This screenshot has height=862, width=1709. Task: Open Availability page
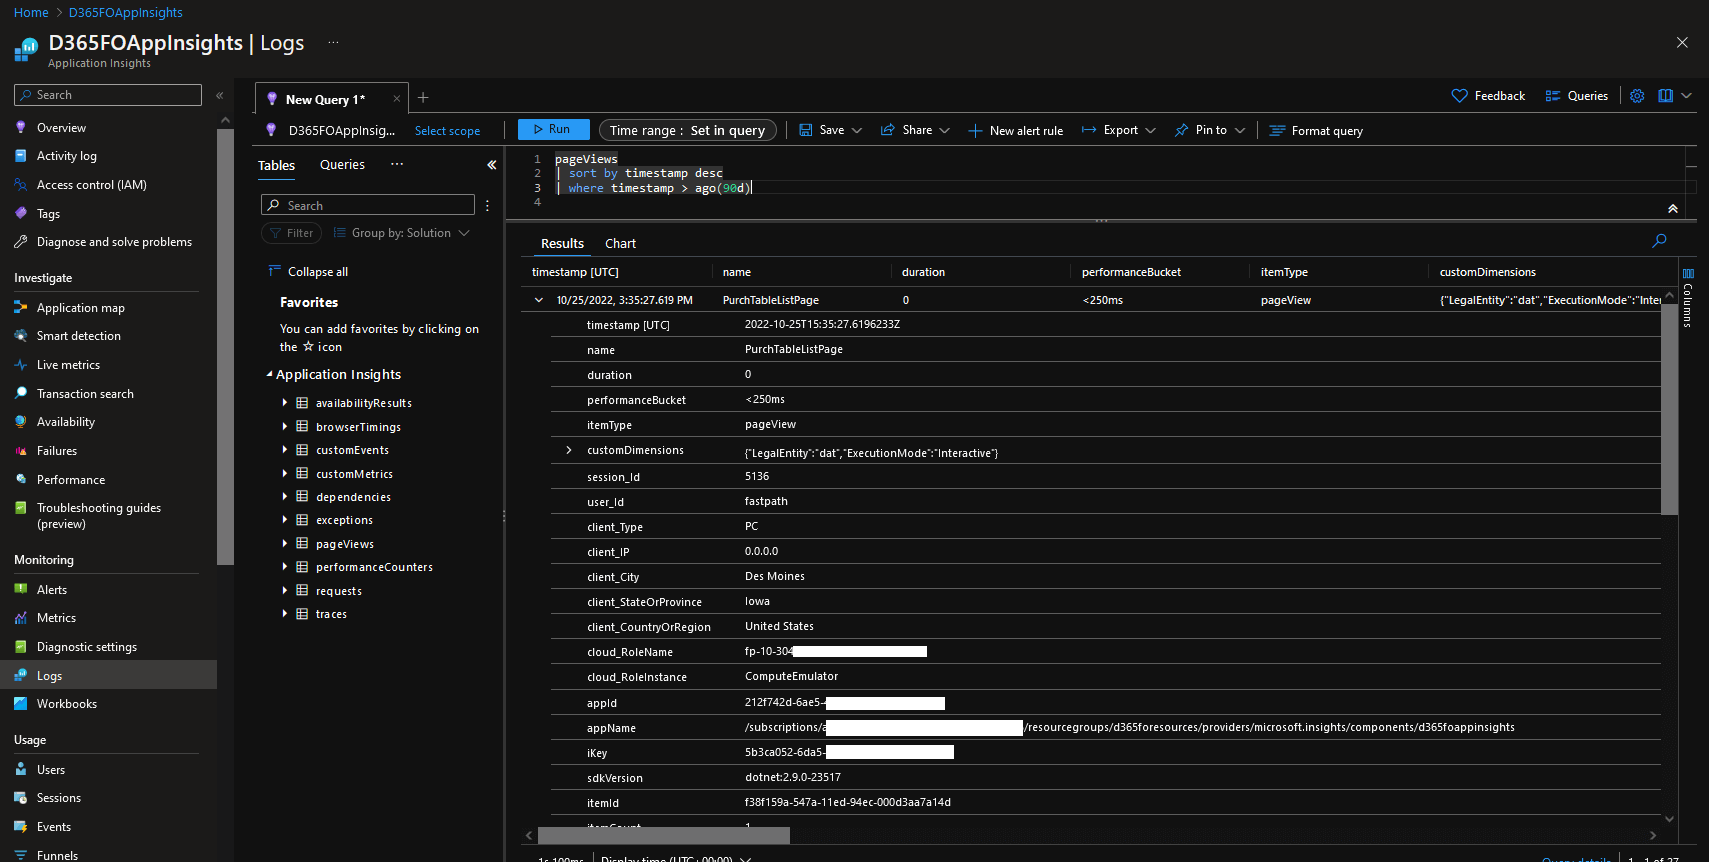65,422
